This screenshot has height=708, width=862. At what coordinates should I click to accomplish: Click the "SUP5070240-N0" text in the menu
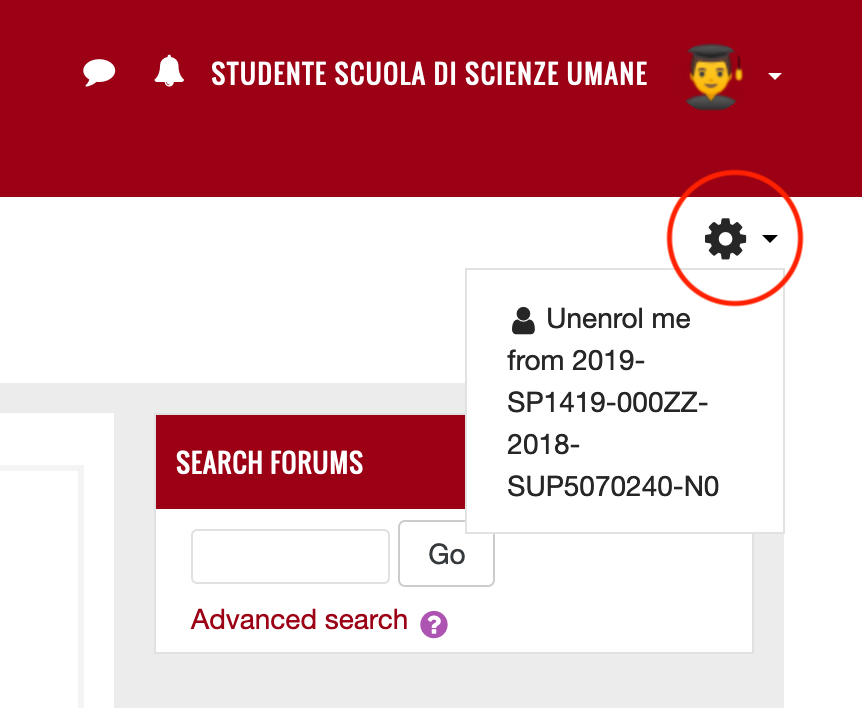click(x=612, y=487)
